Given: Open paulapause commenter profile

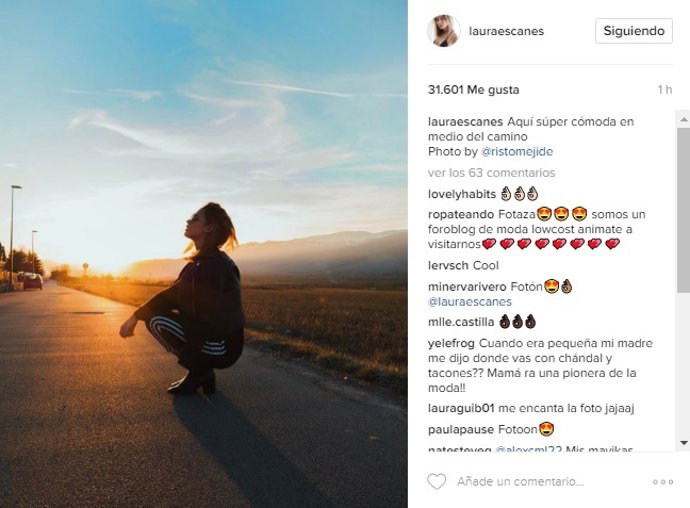Looking at the screenshot, I should [x=461, y=429].
